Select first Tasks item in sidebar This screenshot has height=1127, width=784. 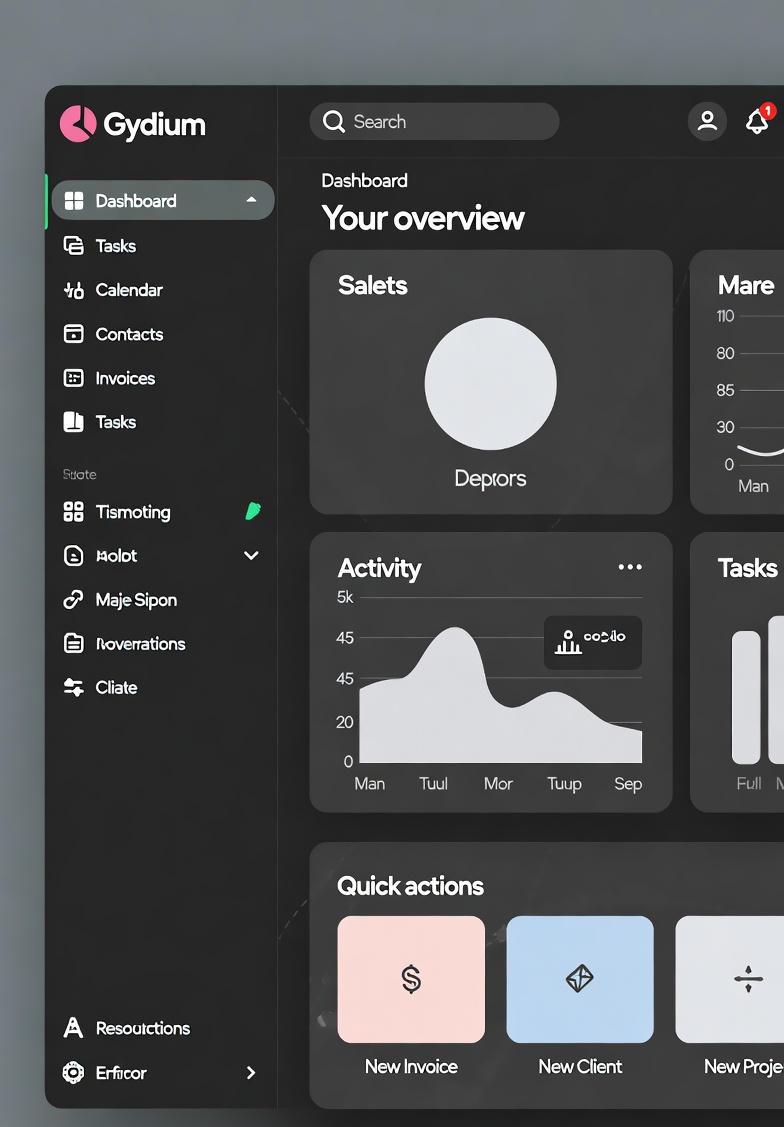tap(115, 246)
